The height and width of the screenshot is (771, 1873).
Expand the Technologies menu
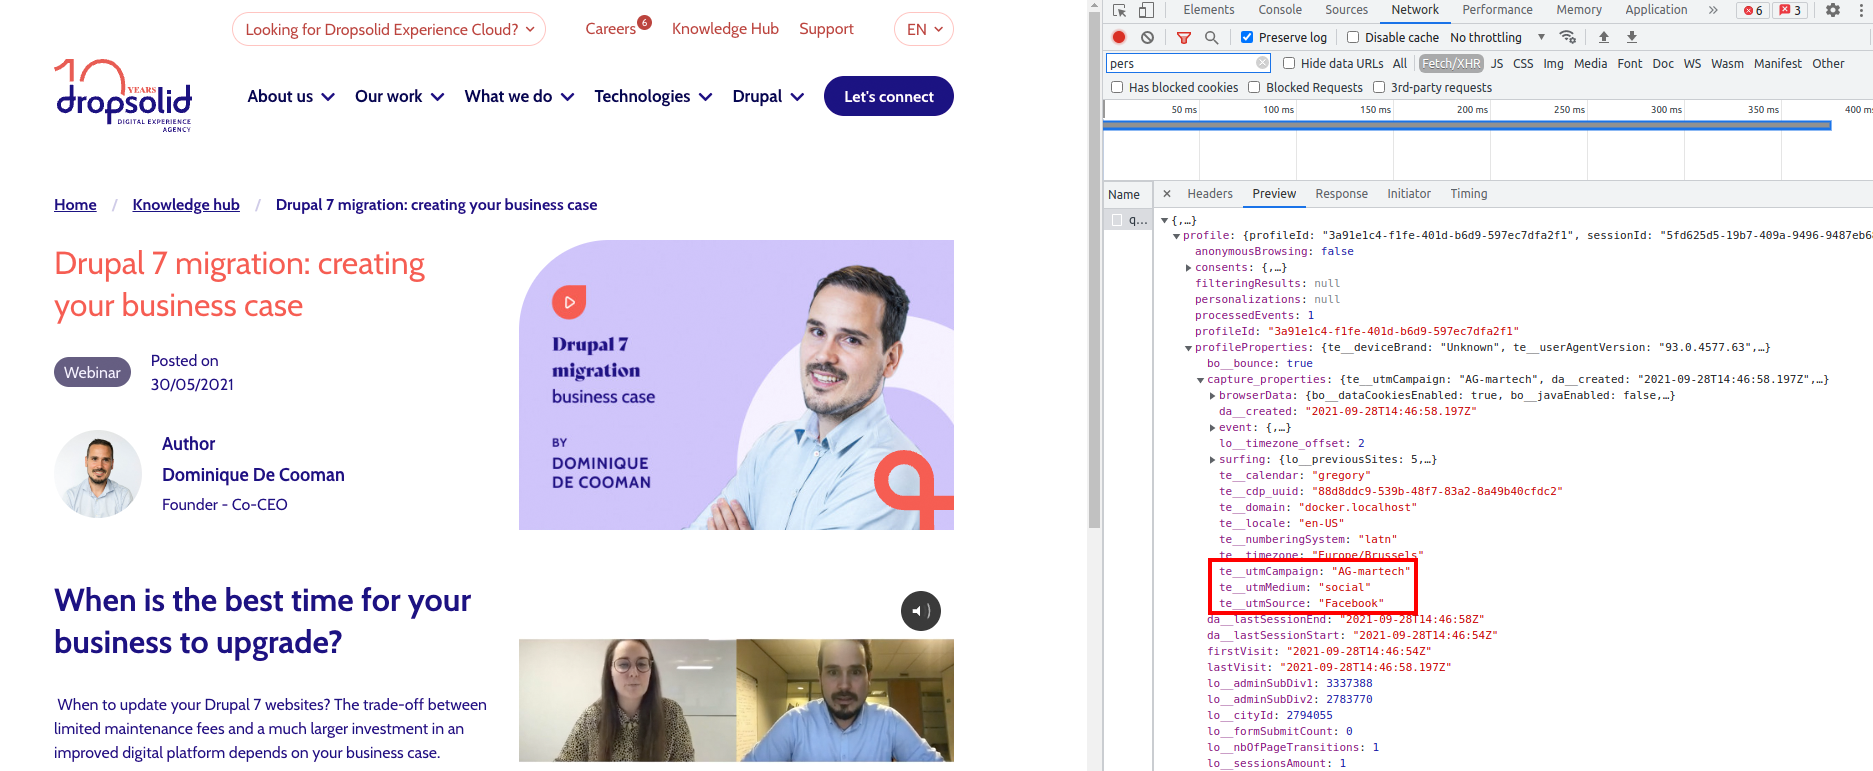(x=653, y=96)
